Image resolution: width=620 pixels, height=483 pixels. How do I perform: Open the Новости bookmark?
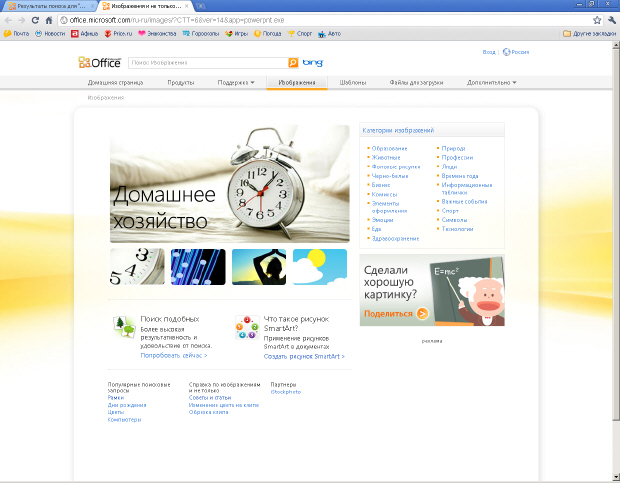[50, 34]
